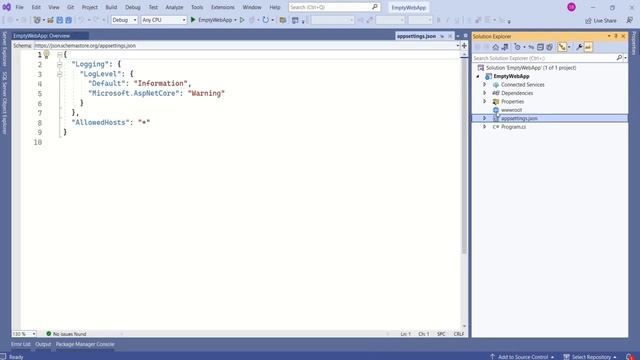Click Collapse All icon in Solution Explorer
Viewport: 640px width, 360px height.
pos(540,47)
